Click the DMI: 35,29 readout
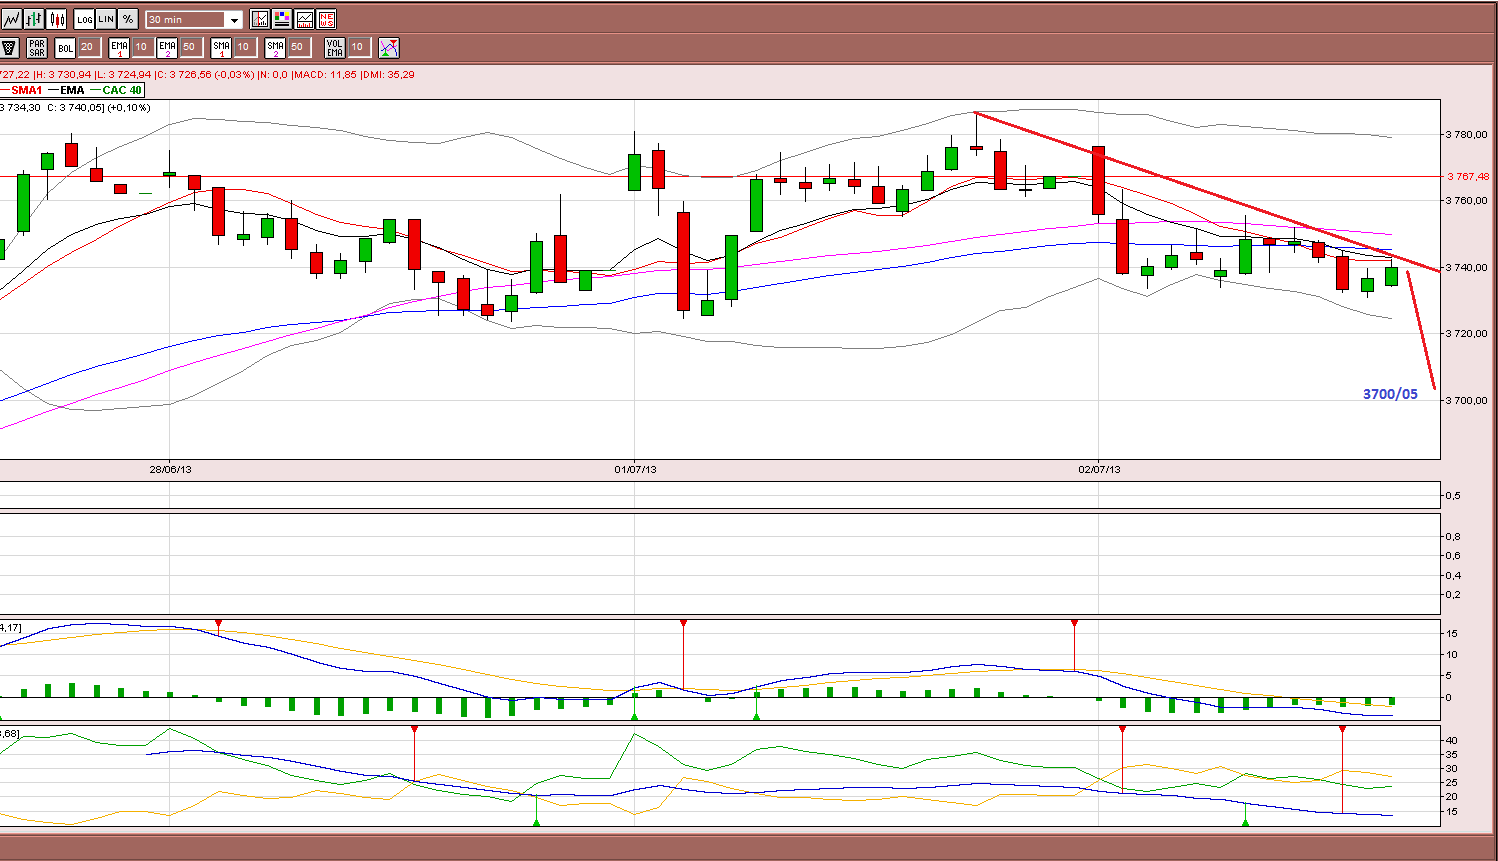The width and height of the screenshot is (1498, 861). [388, 74]
